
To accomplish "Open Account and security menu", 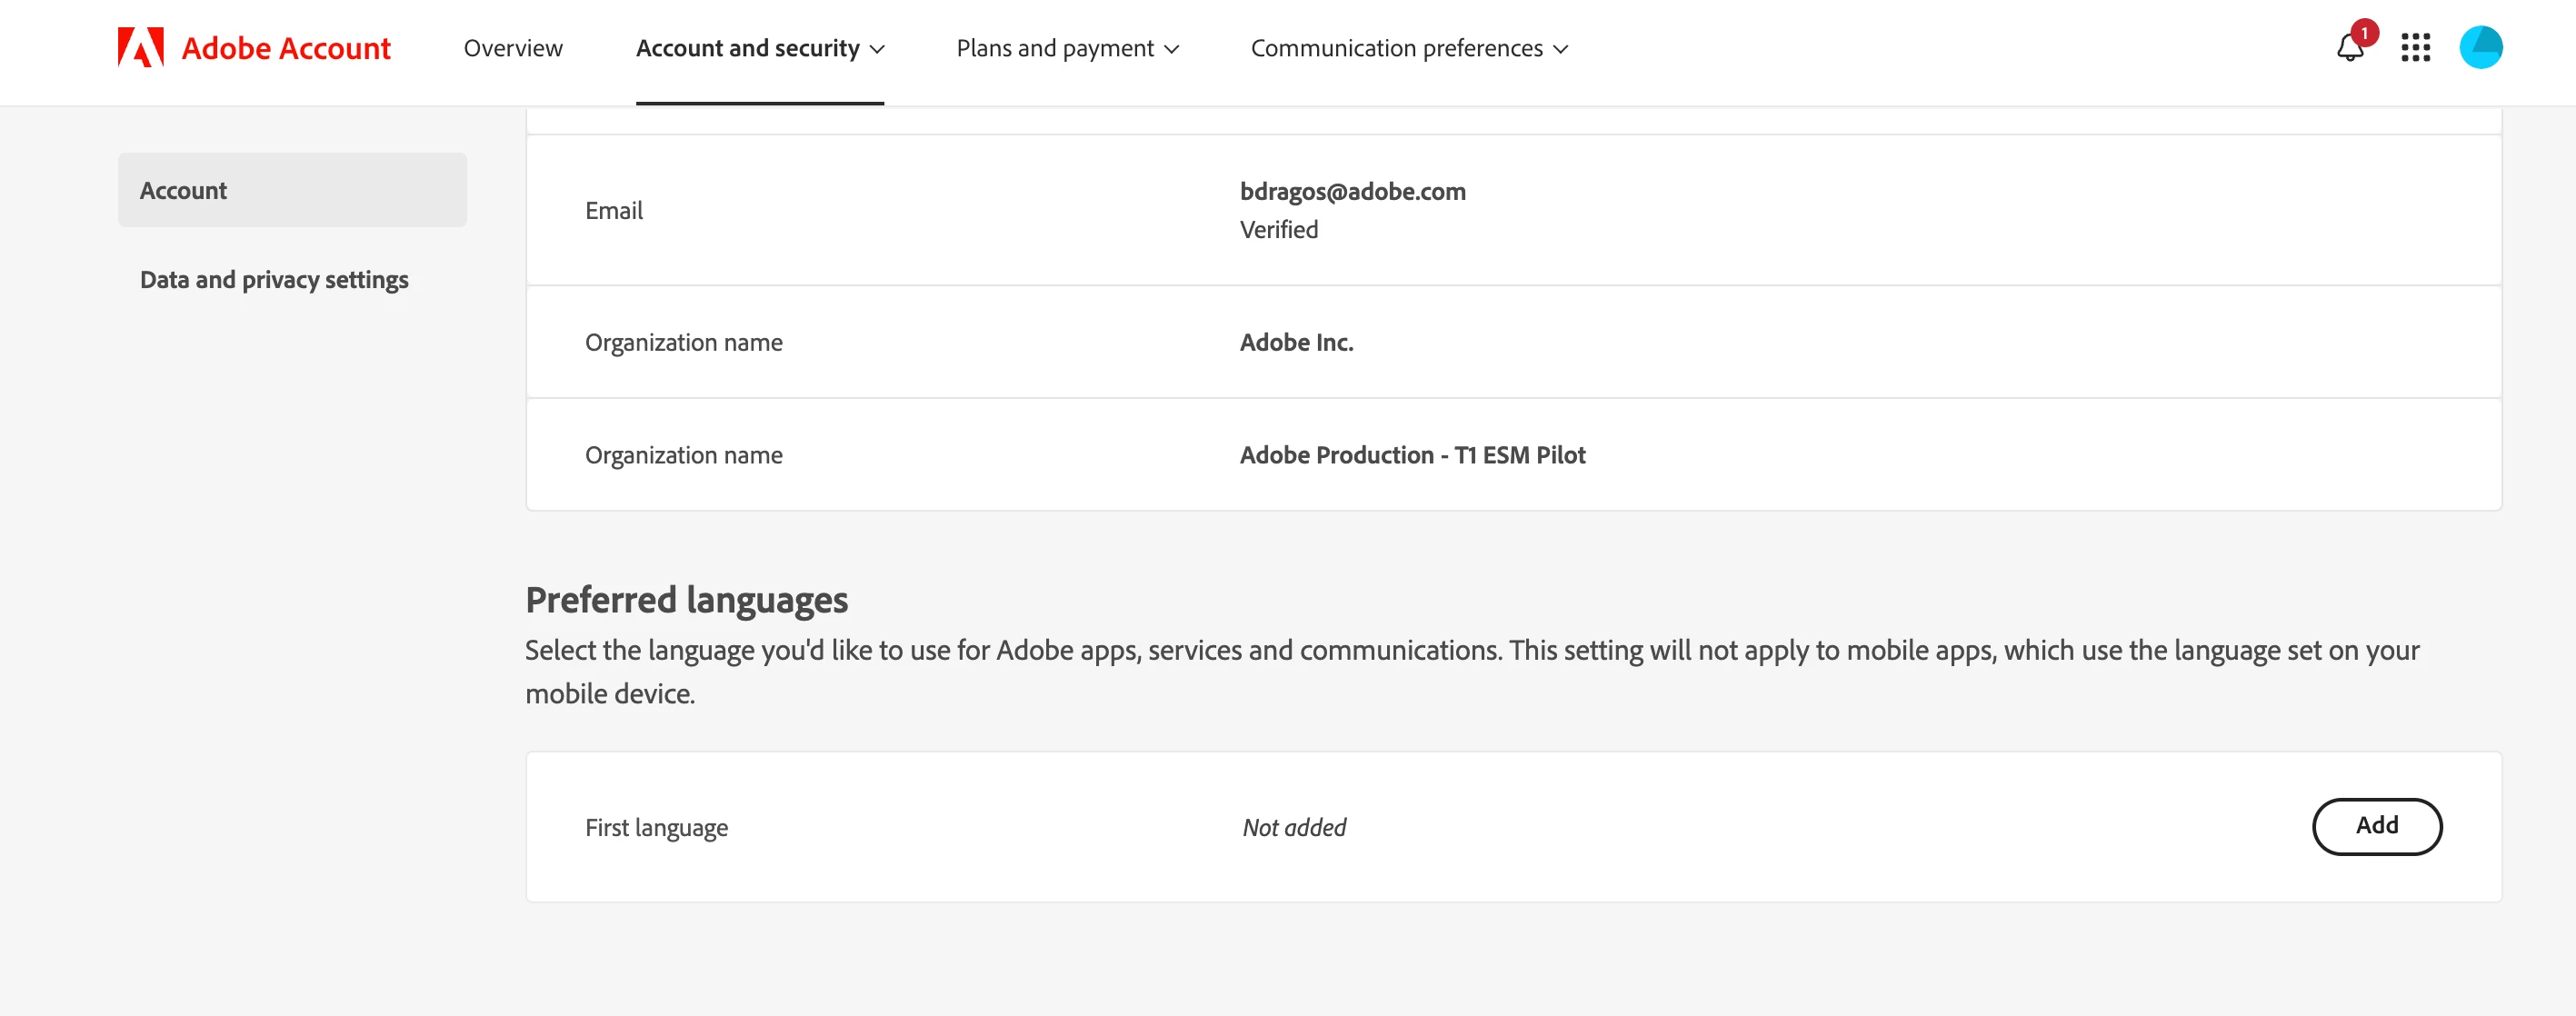I will [747, 48].
